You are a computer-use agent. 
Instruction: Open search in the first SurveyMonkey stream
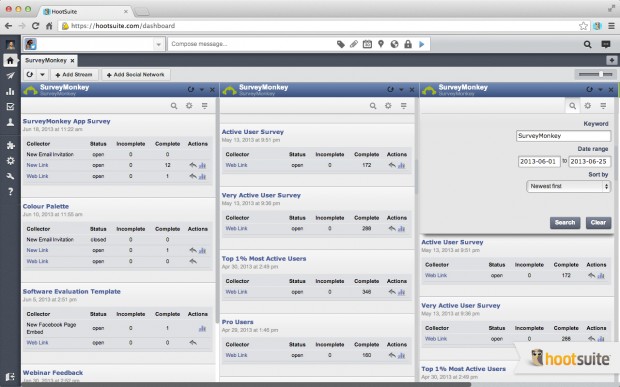[174, 106]
